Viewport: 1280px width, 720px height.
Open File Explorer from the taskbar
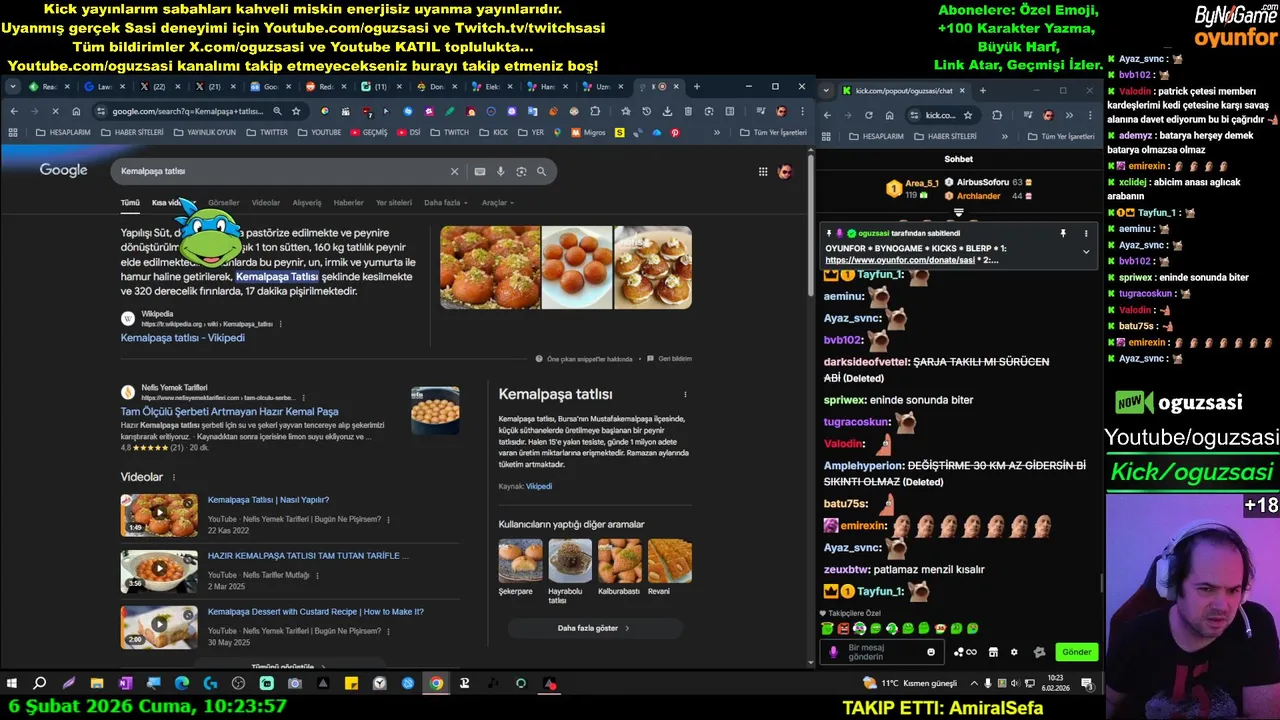[x=97, y=684]
